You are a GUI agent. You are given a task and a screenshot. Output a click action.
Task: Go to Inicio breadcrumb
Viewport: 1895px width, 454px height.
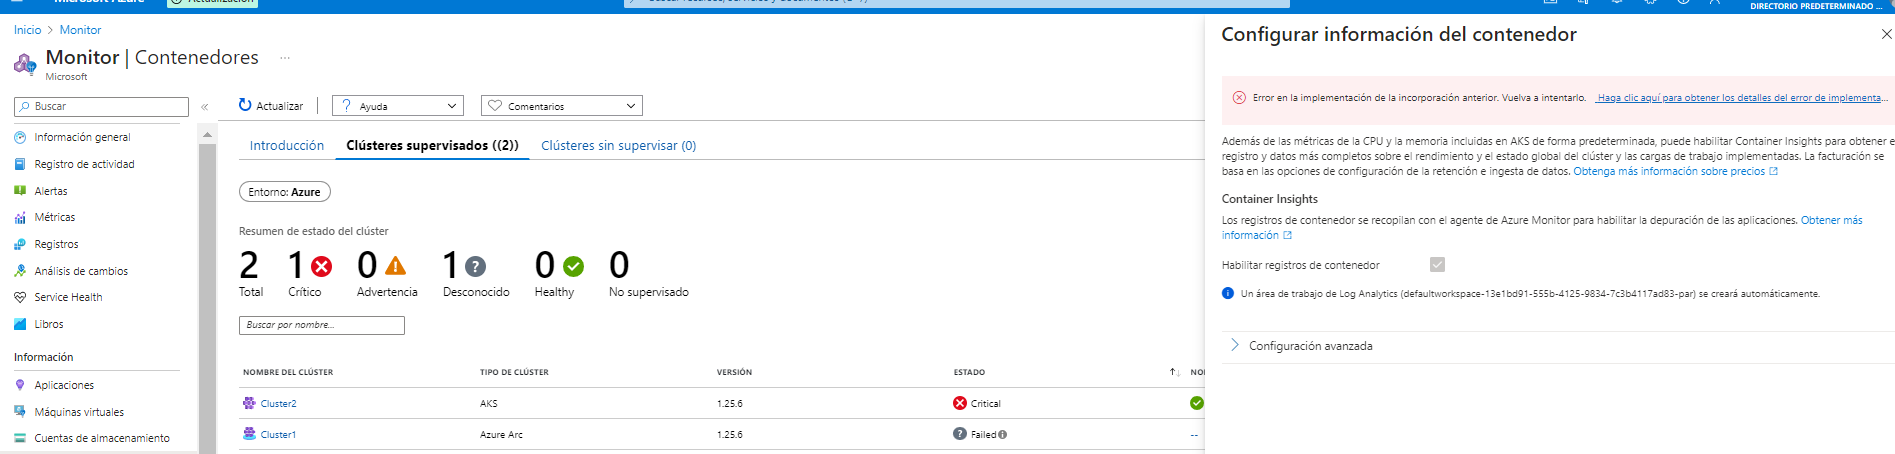coord(28,30)
